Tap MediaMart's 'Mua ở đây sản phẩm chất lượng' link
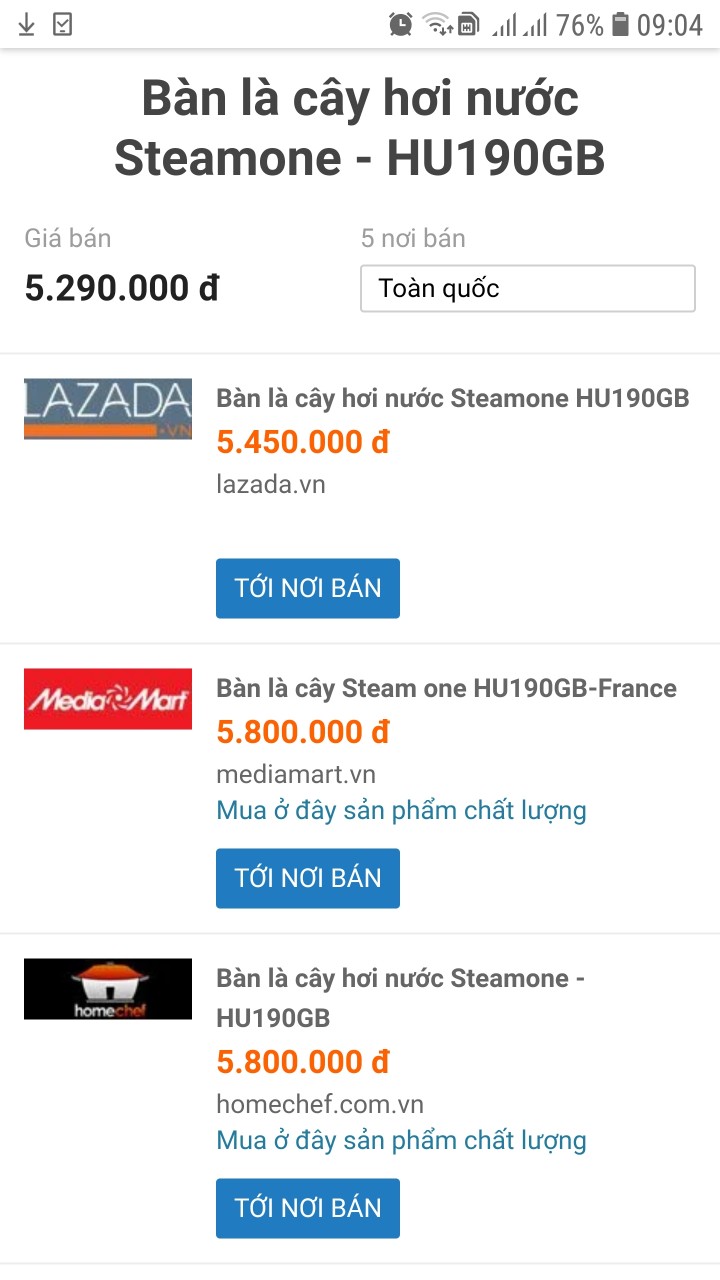Viewport: 720px width, 1280px height. 401,810
